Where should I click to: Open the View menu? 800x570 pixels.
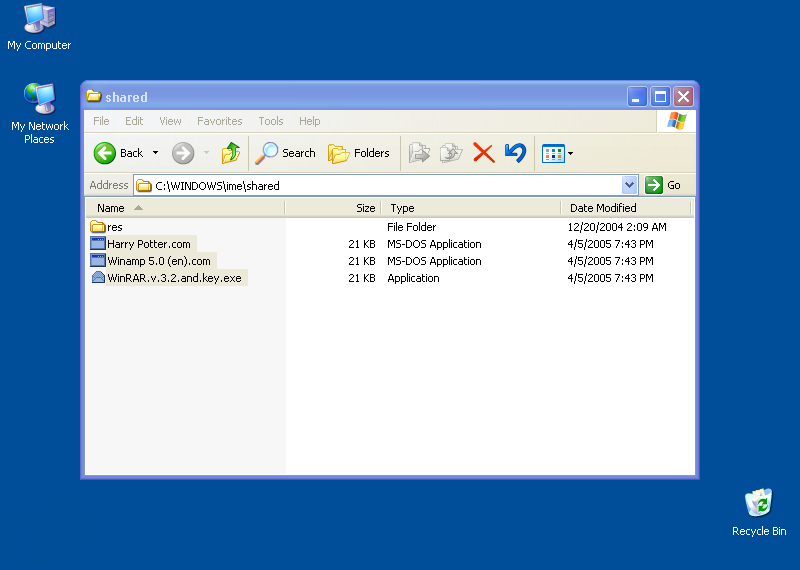pyautogui.click(x=170, y=121)
